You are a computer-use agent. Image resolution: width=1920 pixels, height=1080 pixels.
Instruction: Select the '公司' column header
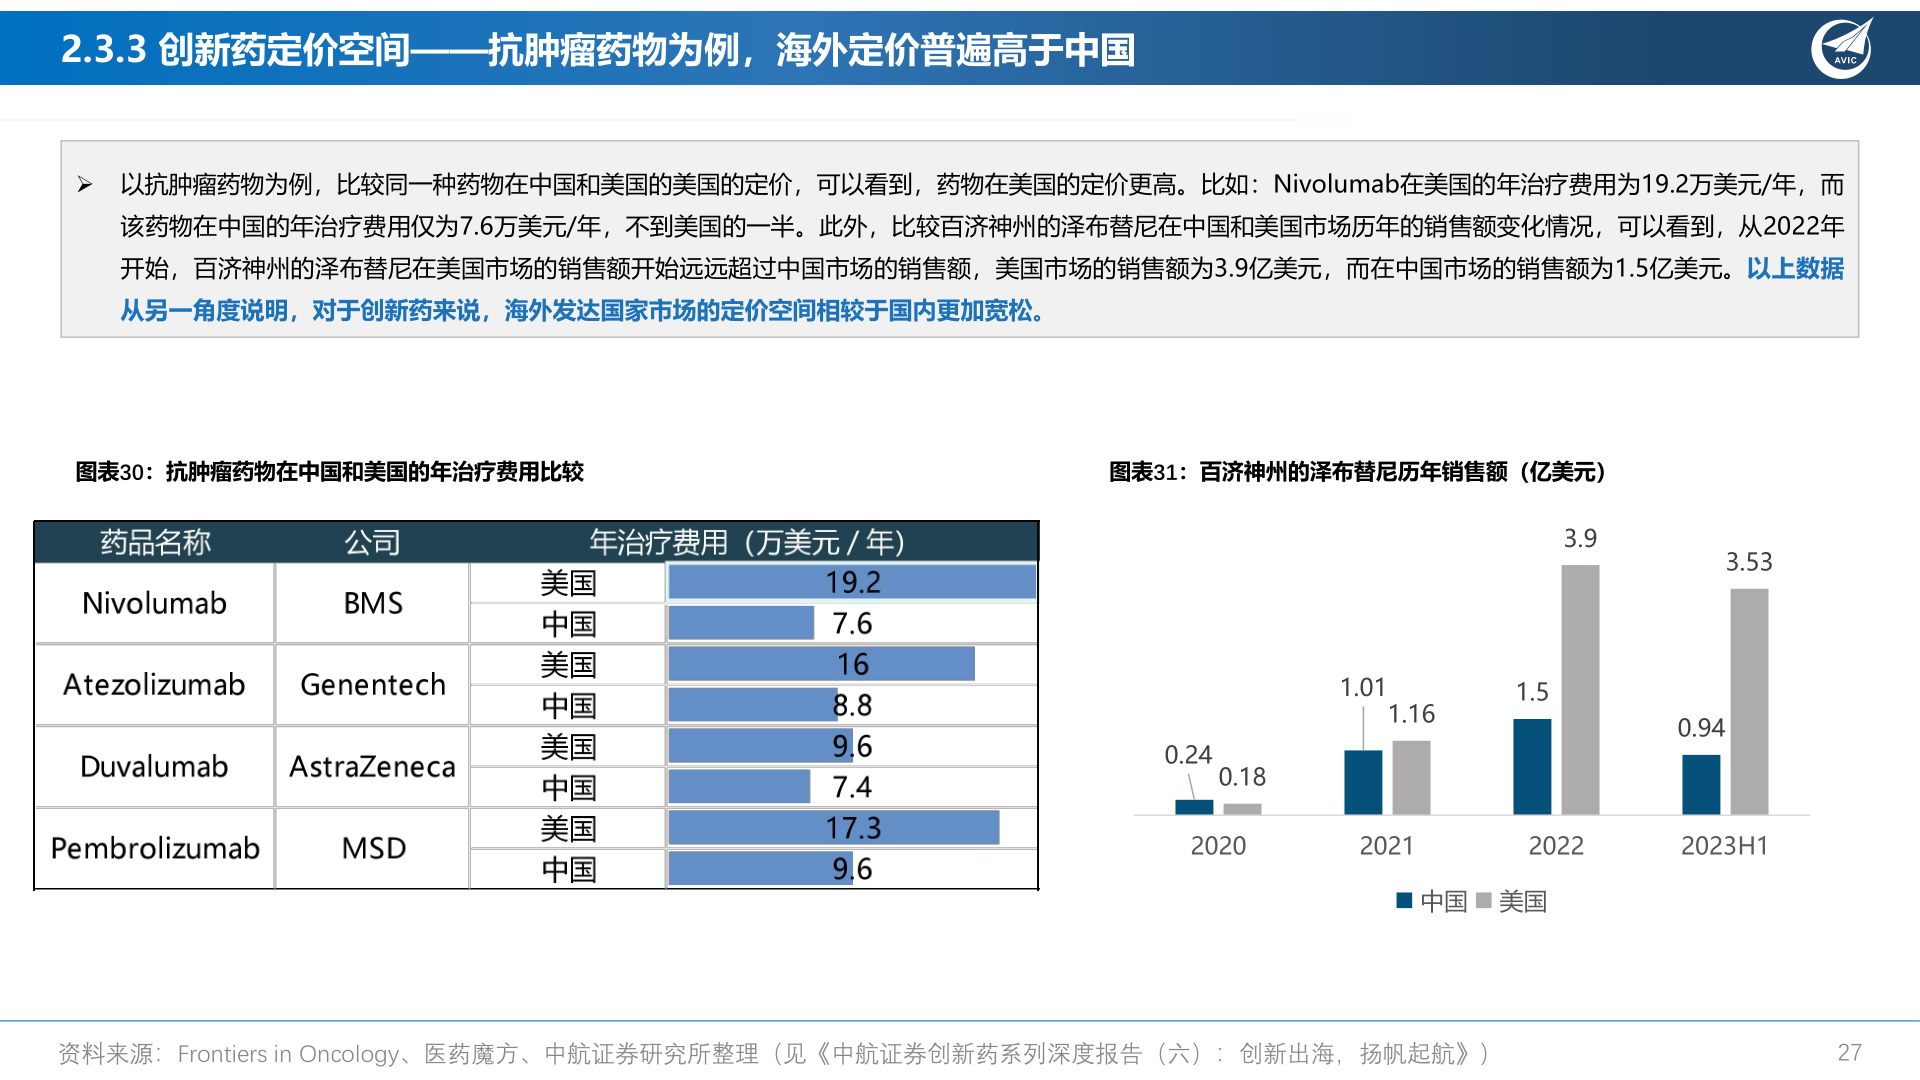point(373,542)
